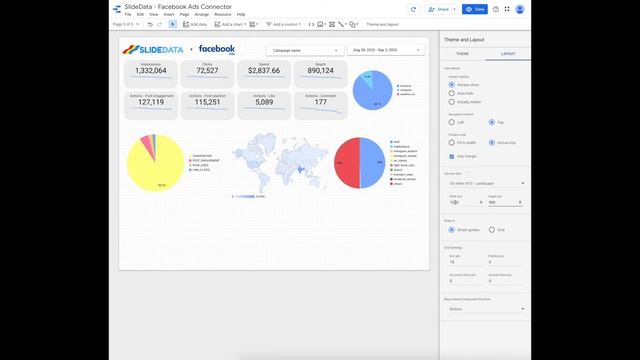
Task: Open the date range picker
Action: tap(386, 50)
